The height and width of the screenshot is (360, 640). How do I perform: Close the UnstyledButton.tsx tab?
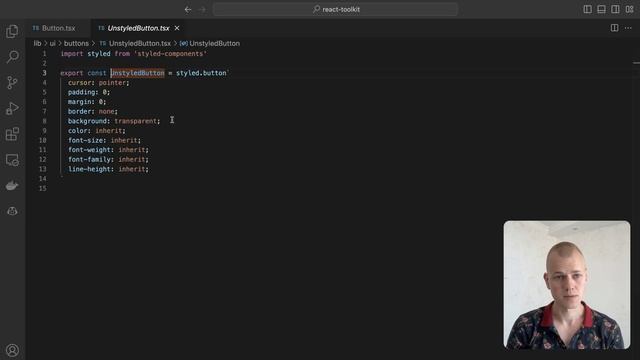pyautogui.click(x=177, y=28)
